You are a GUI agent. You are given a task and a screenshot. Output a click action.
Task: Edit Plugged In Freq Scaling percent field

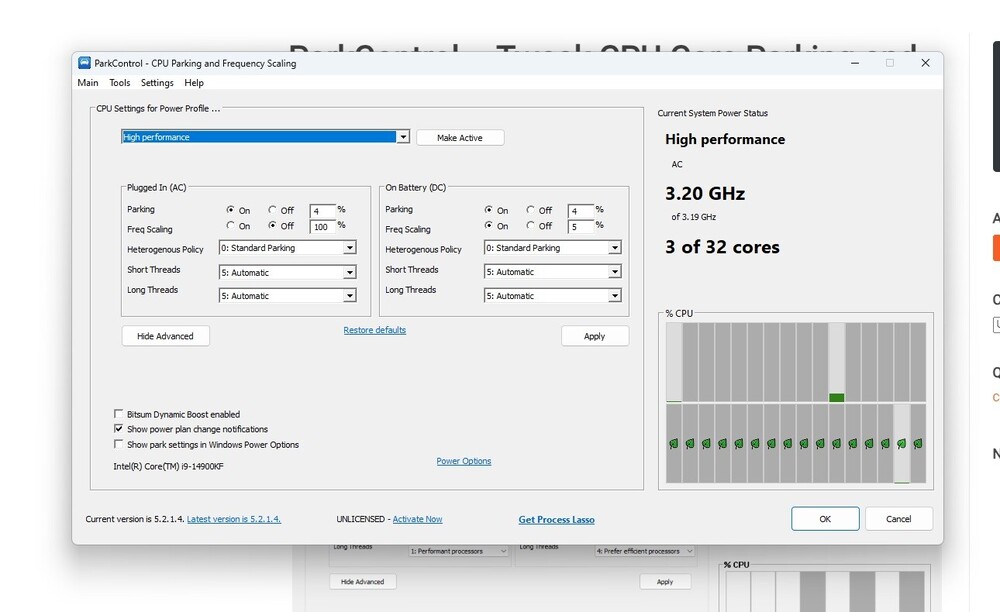click(x=322, y=227)
